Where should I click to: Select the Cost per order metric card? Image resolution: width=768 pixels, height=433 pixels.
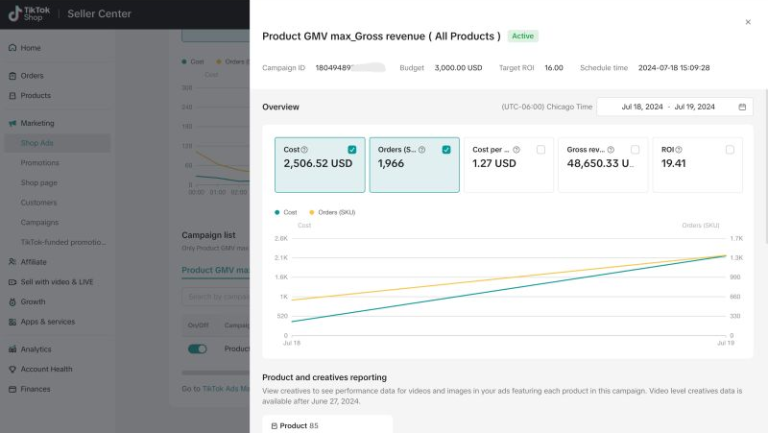(508, 165)
